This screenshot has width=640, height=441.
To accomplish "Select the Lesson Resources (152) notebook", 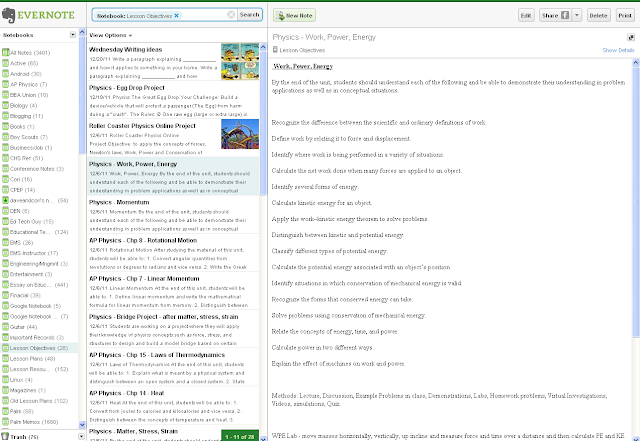I will [x=39, y=369].
